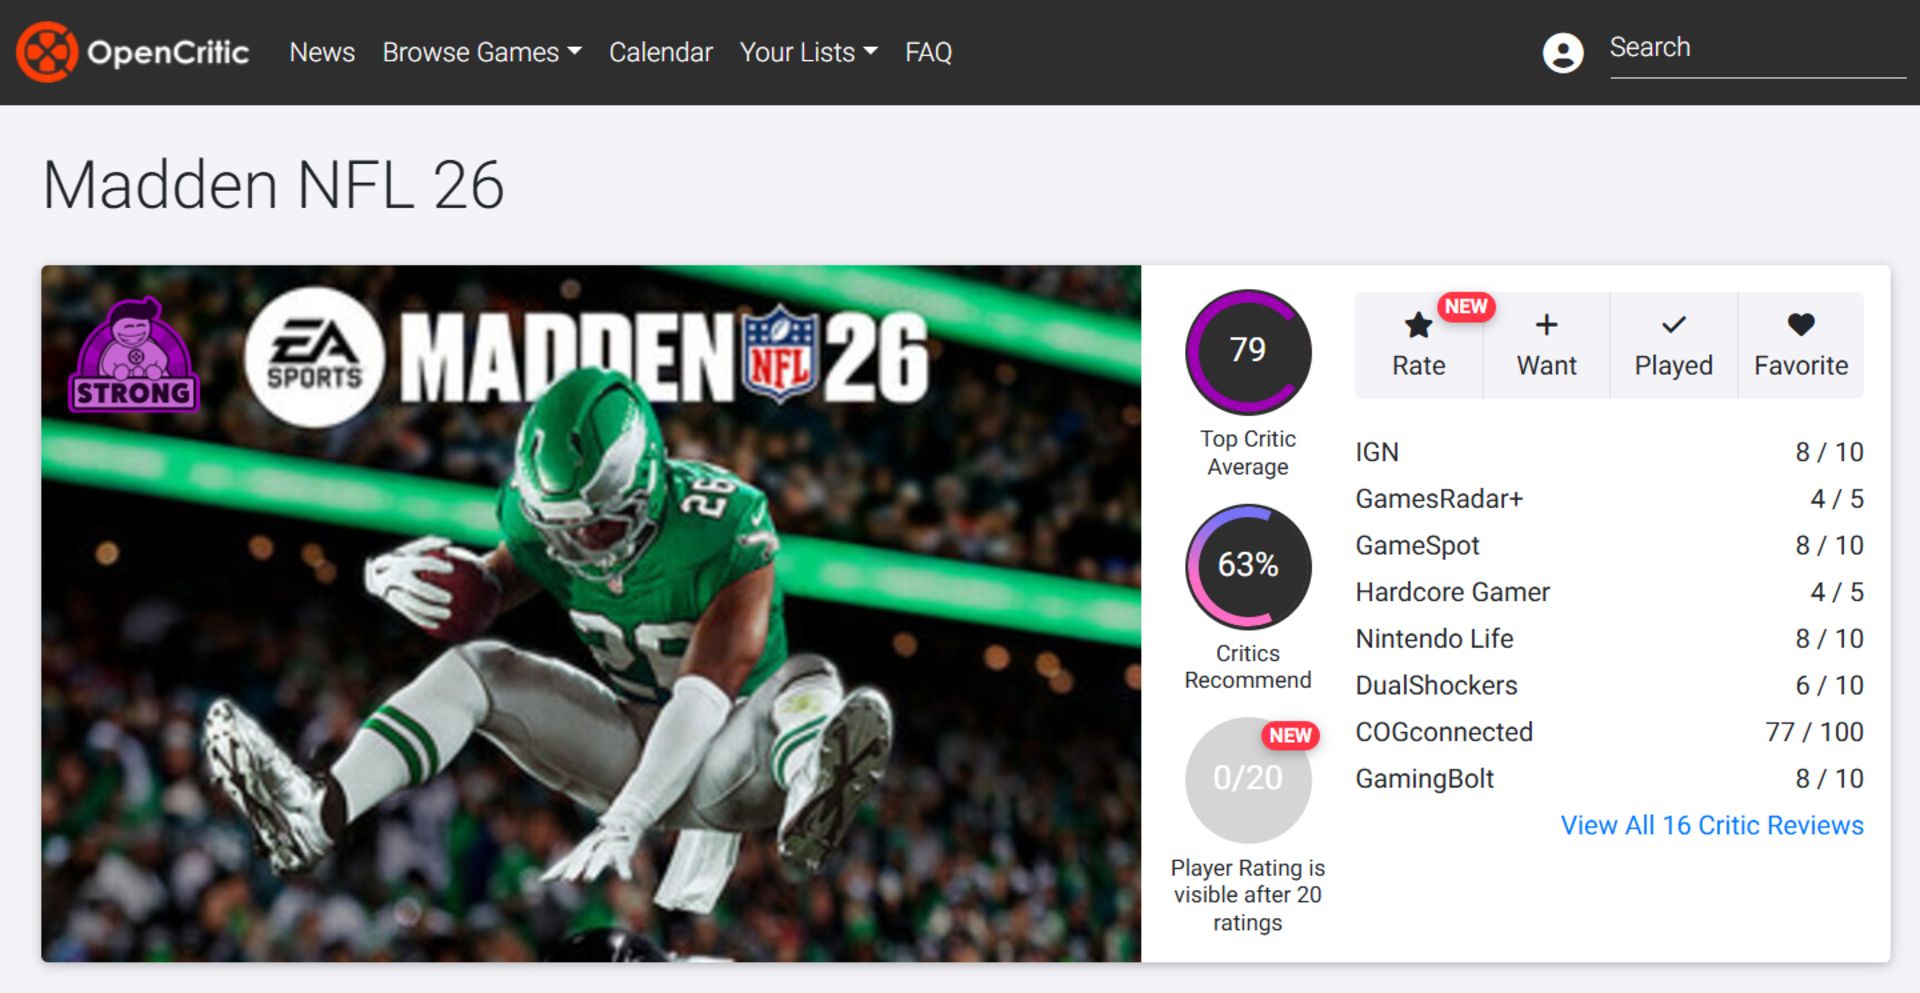
Task: Click the Critics Recommend label
Action: click(1248, 666)
